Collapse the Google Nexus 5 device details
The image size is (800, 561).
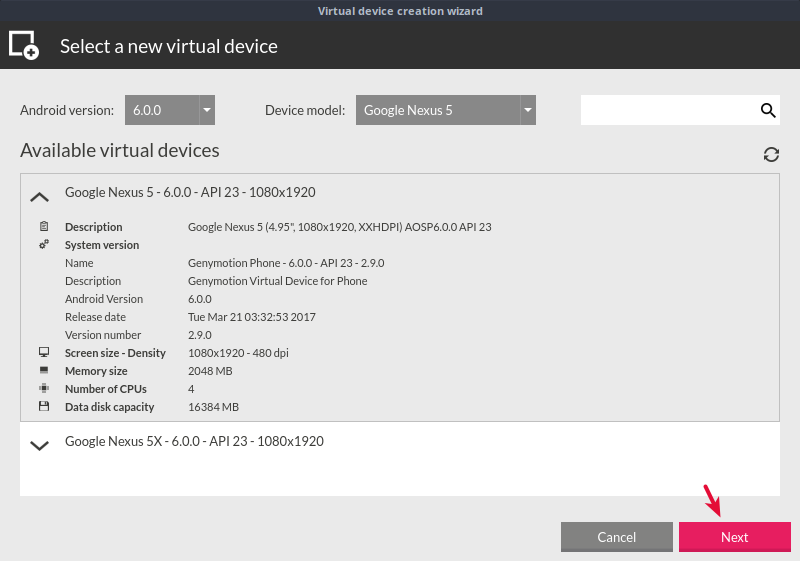click(39, 197)
